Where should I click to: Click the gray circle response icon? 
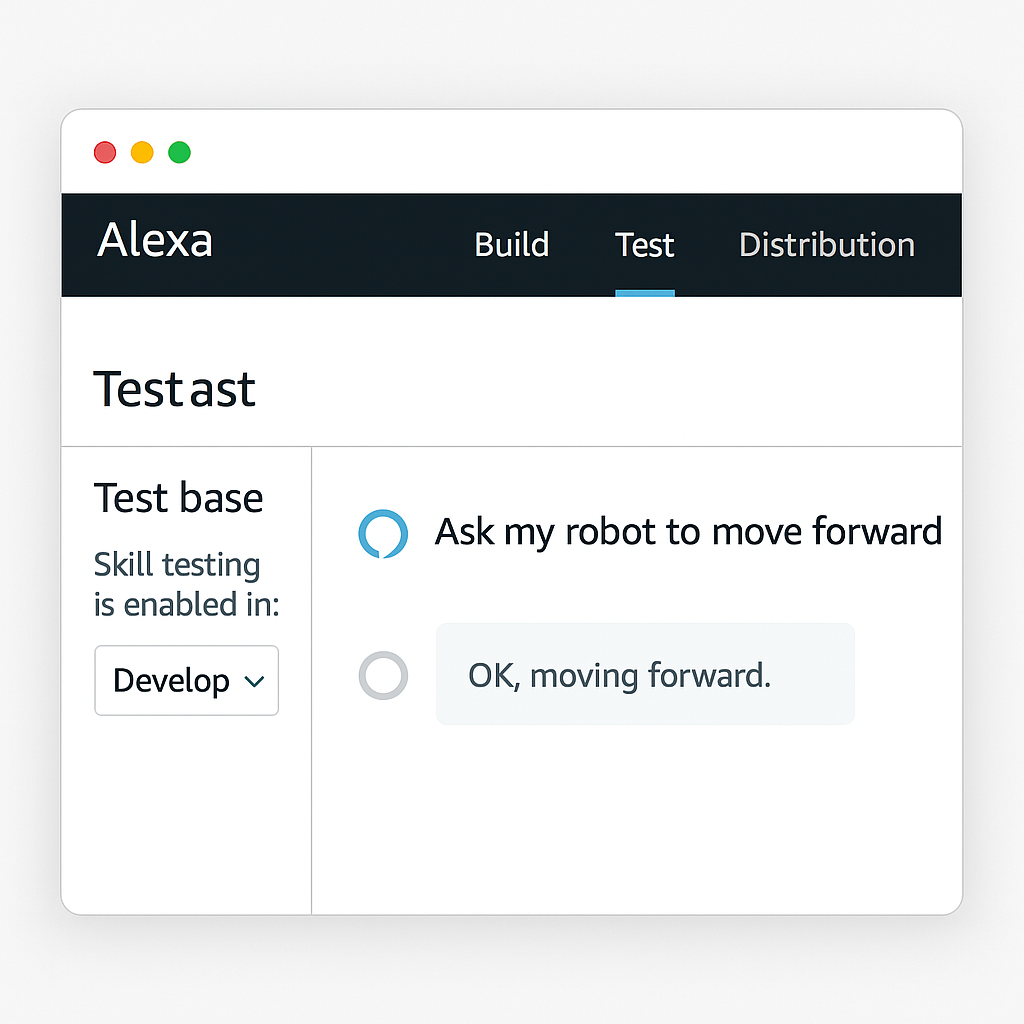tap(383, 675)
